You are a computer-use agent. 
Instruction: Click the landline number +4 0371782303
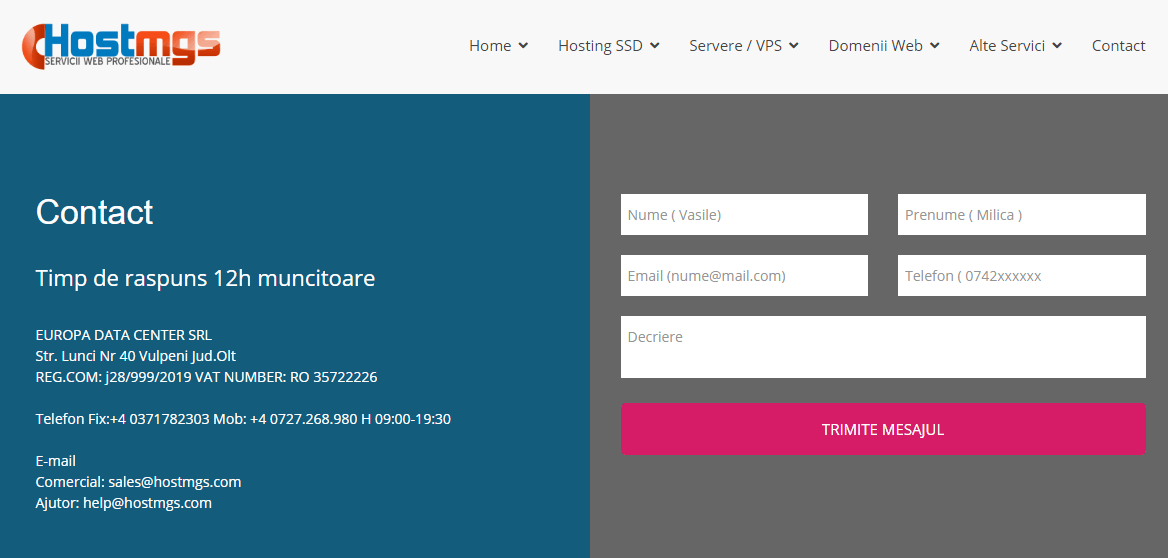(159, 419)
